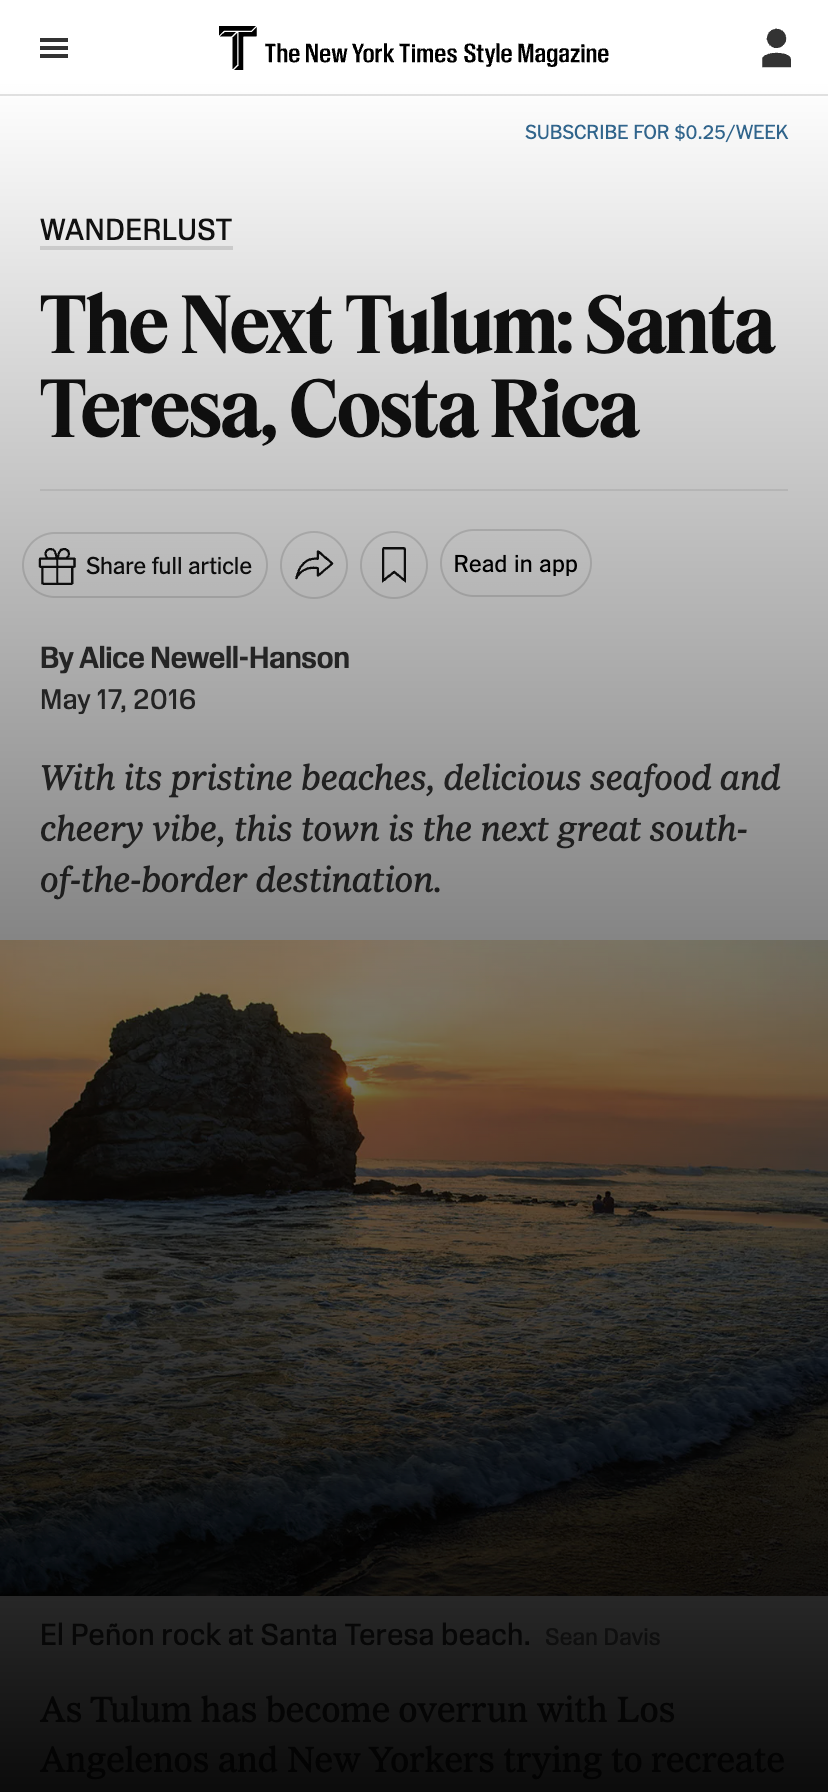Click The New York Times Style Magazine title

[x=437, y=53]
